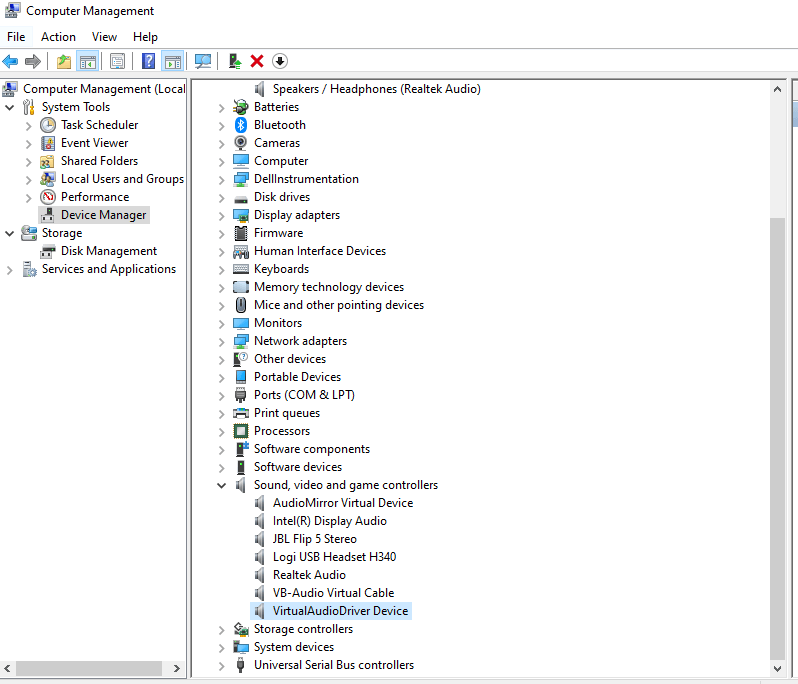Expand the Shared Folders node arrow
The width and height of the screenshot is (798, 684).
(28, 162)
